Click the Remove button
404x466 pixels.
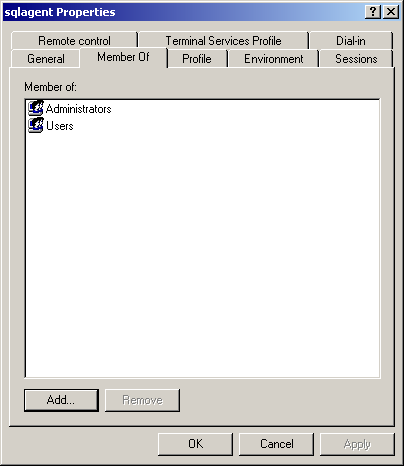click(x=142, y=400)
